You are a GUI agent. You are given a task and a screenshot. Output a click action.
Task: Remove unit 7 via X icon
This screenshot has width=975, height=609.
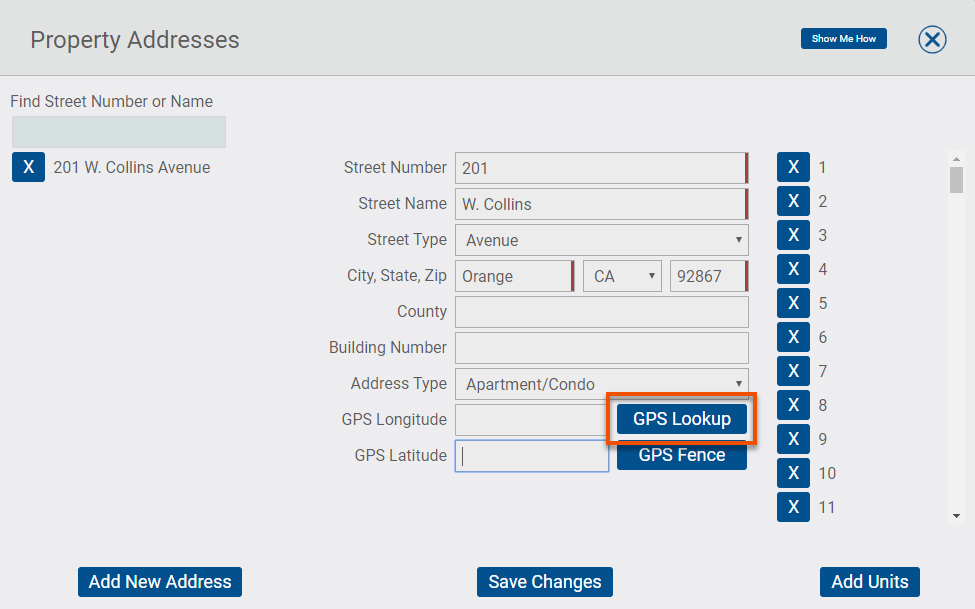click(793, 371)
